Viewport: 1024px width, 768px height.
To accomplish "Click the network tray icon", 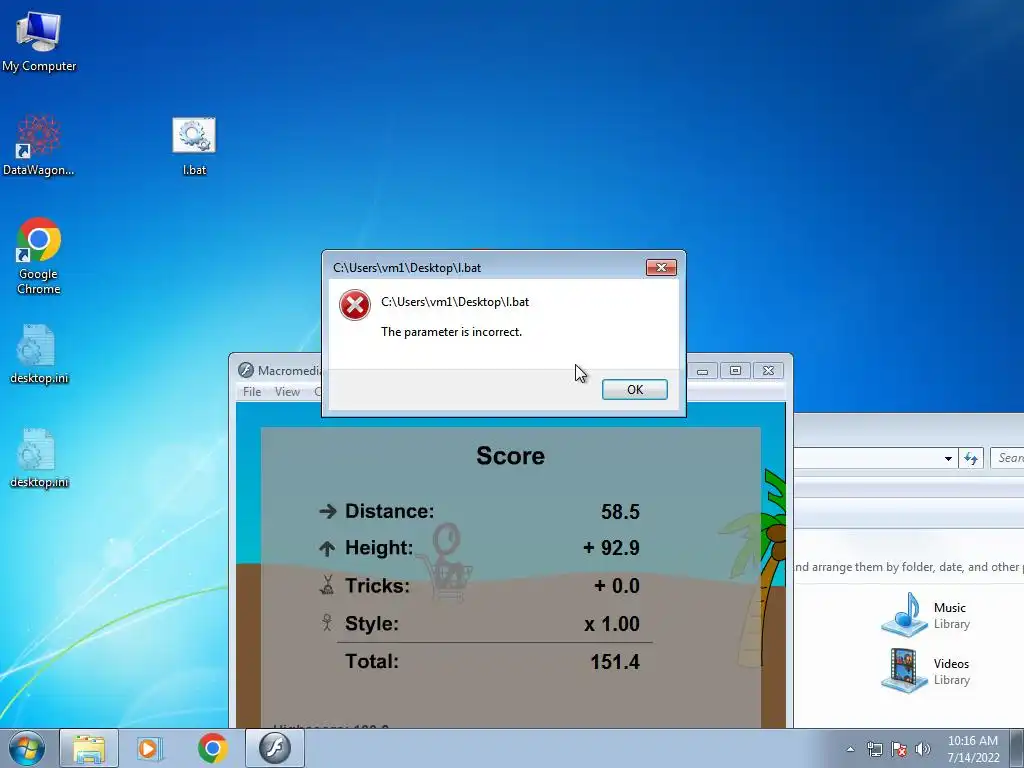I will coord(874,749).
